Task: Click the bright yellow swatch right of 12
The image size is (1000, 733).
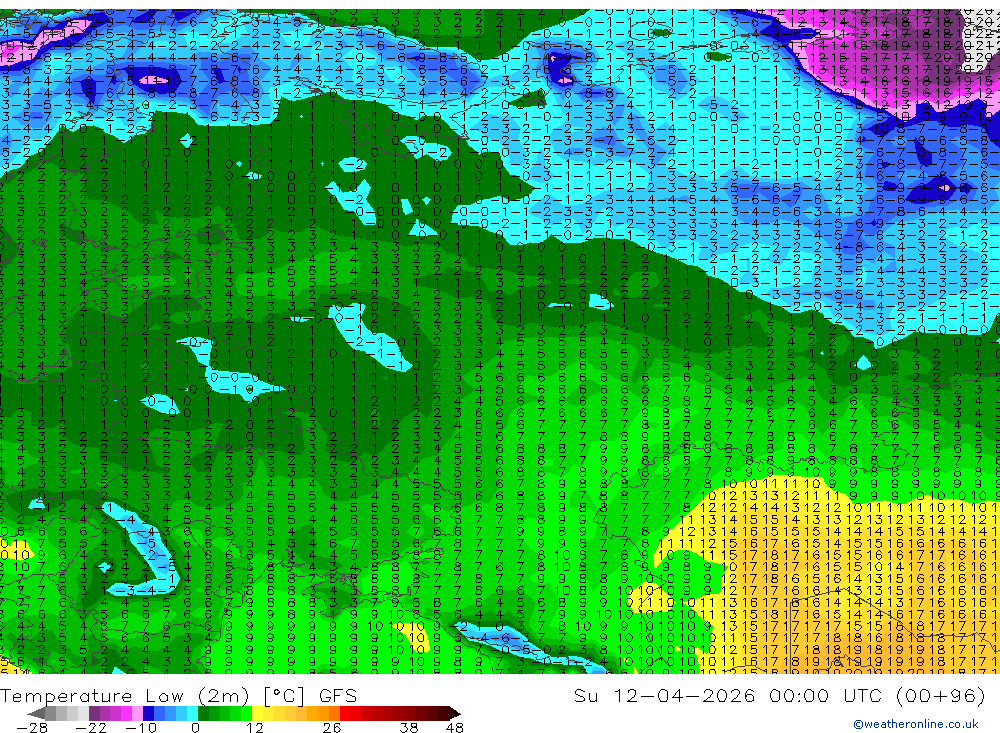Action: pyautogui.click(x=258, y=713)
